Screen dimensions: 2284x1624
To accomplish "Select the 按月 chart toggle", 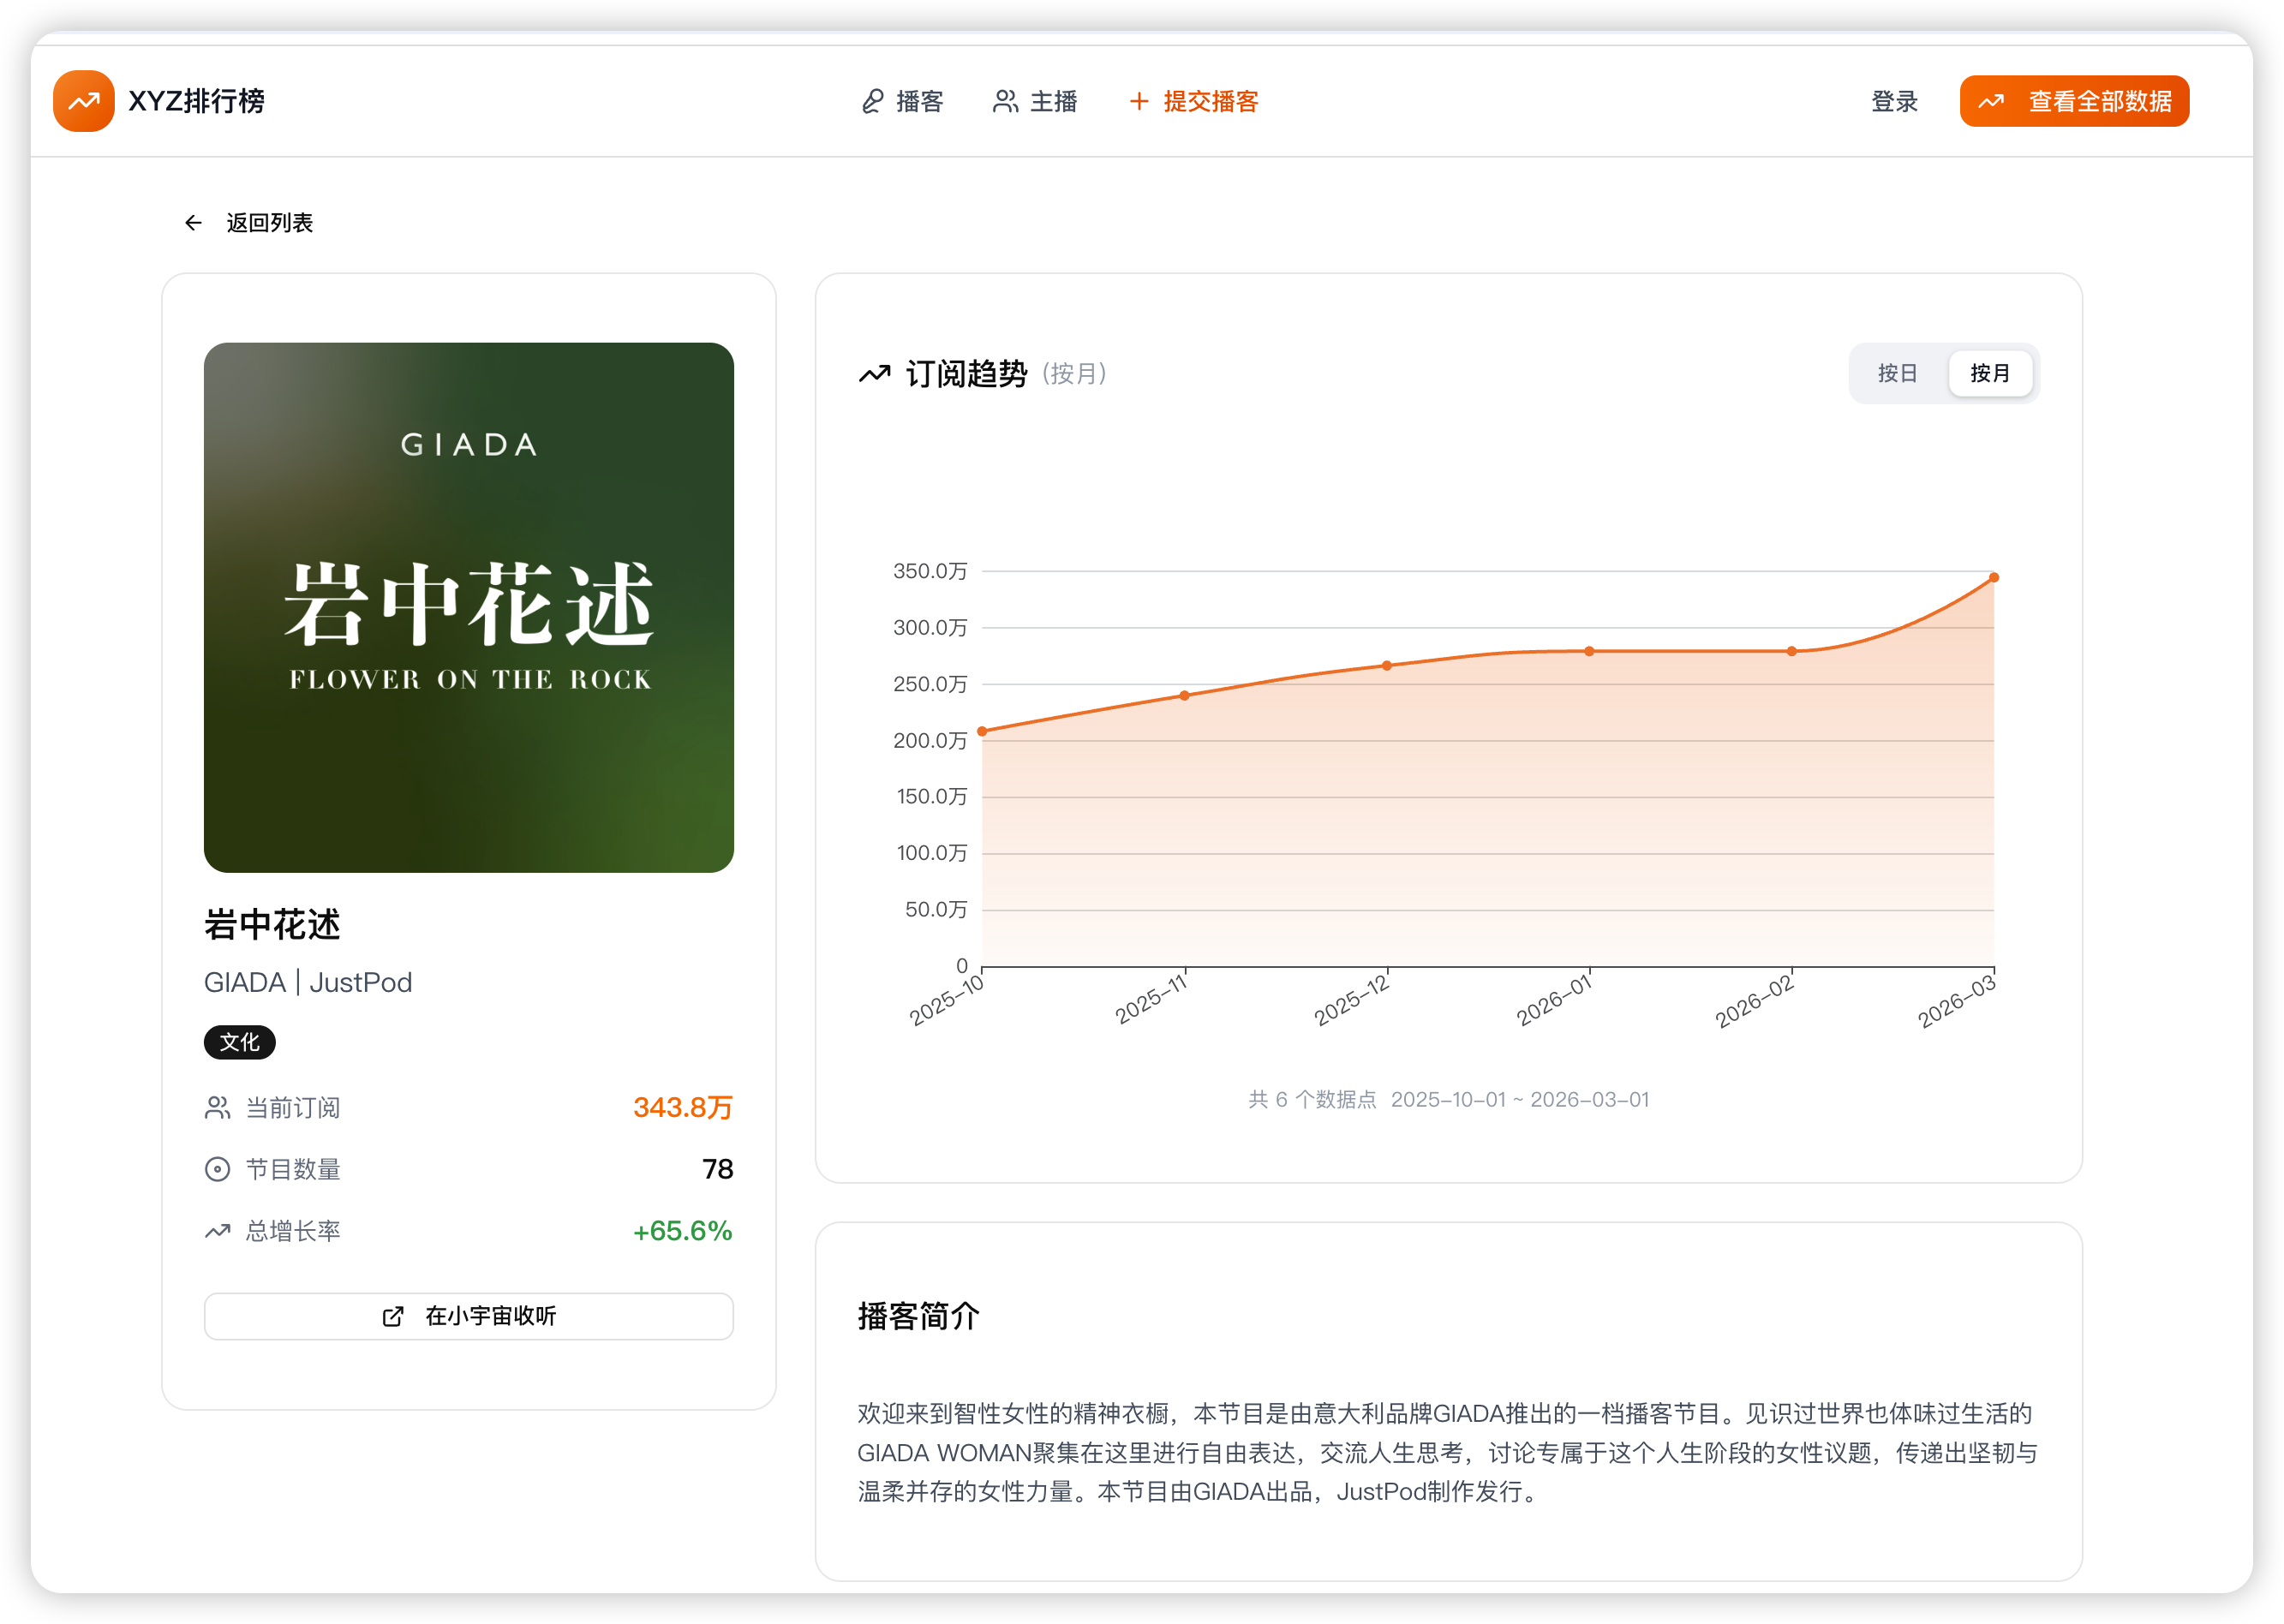I will tap(1989, 374).
